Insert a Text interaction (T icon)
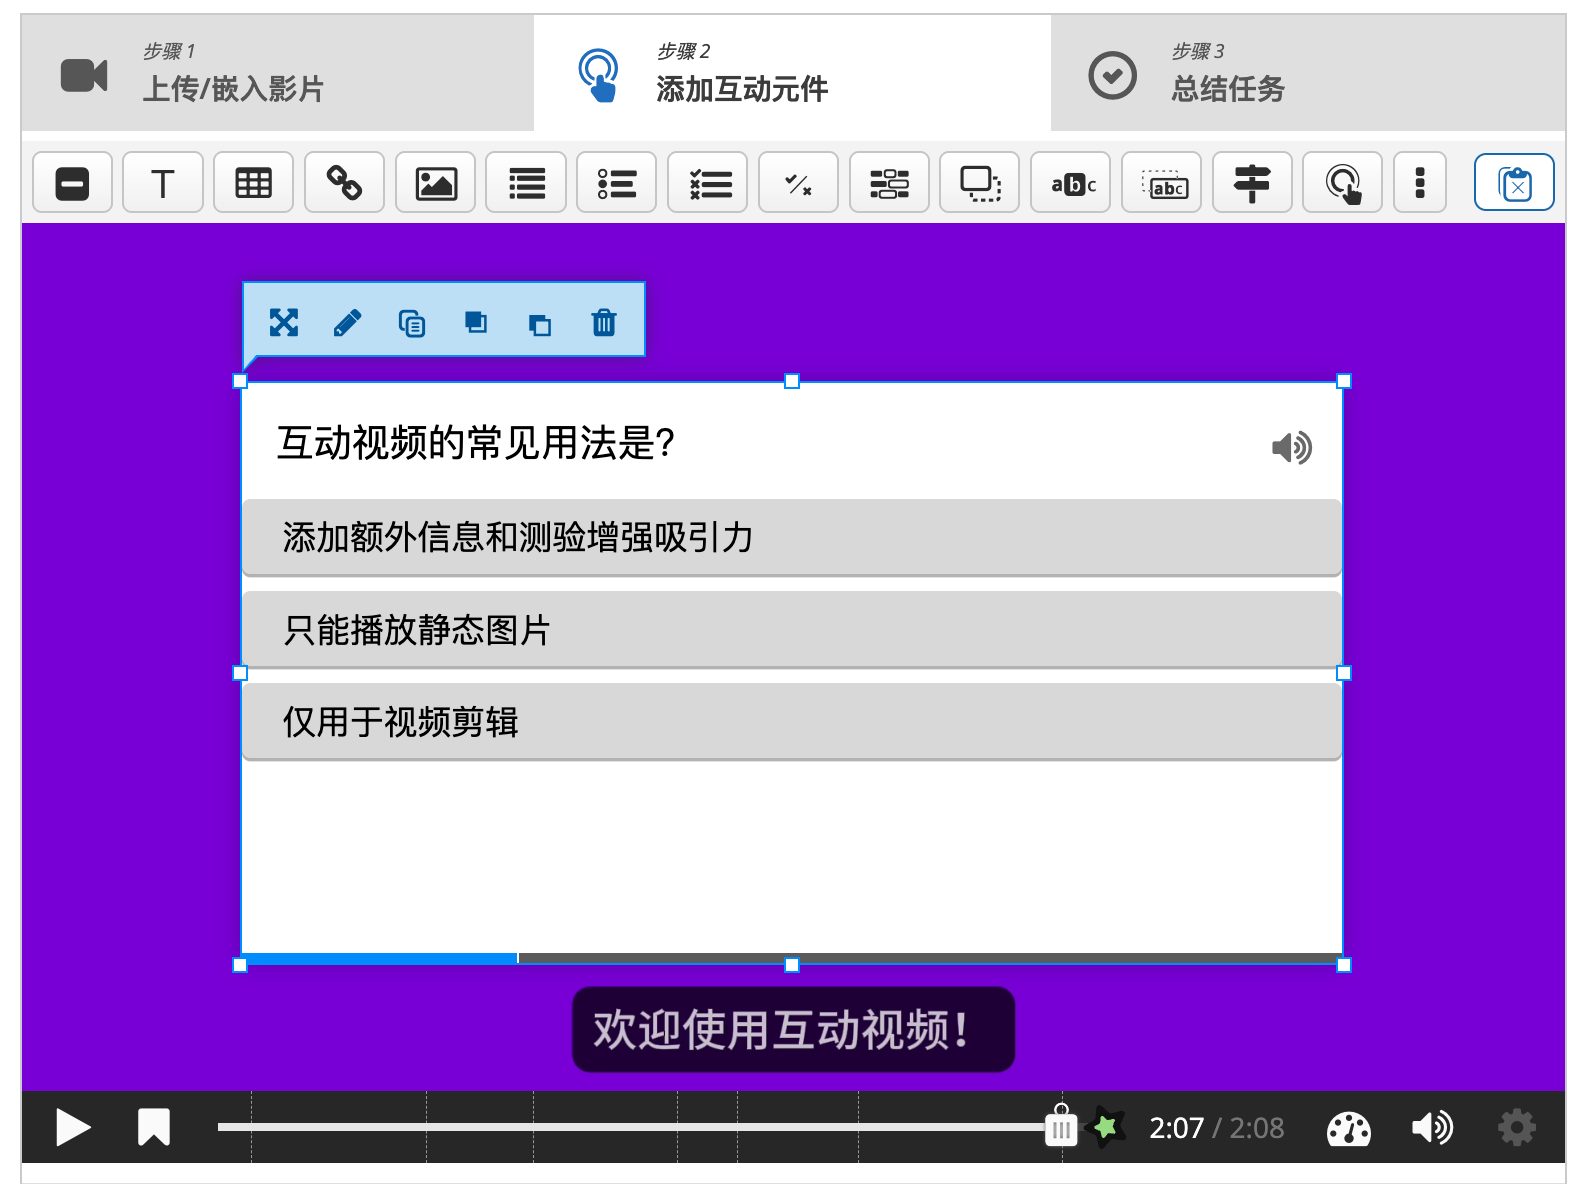The image size is (1586, 1184). pos(163,182)
